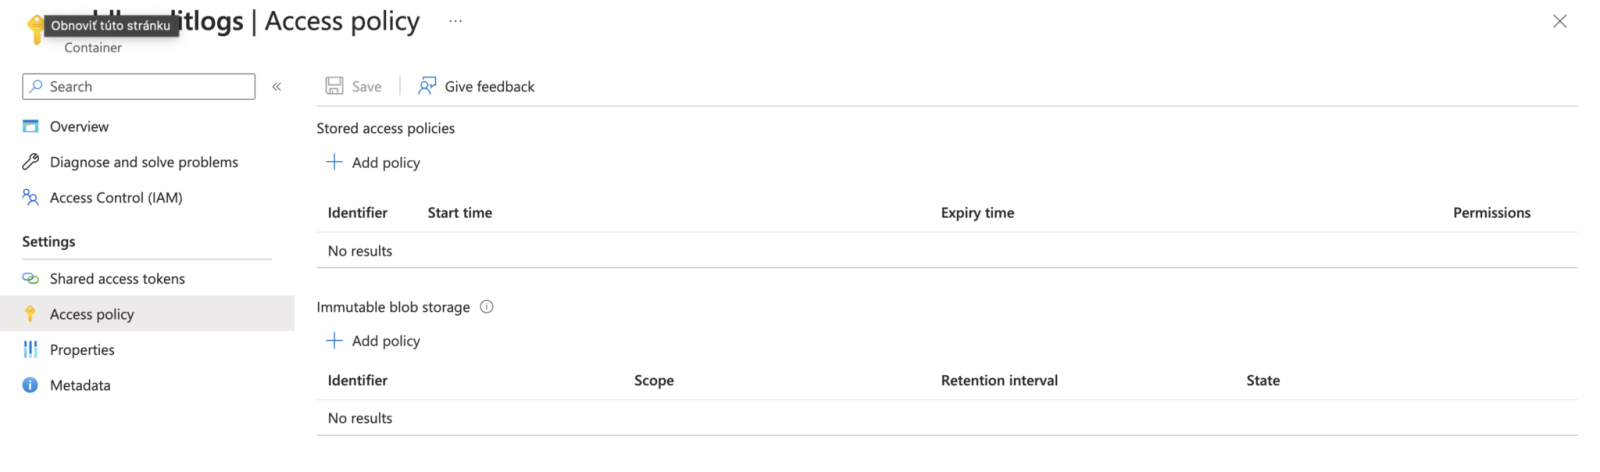
Task: Close the Access policy blade
Action: (1559, 21)
